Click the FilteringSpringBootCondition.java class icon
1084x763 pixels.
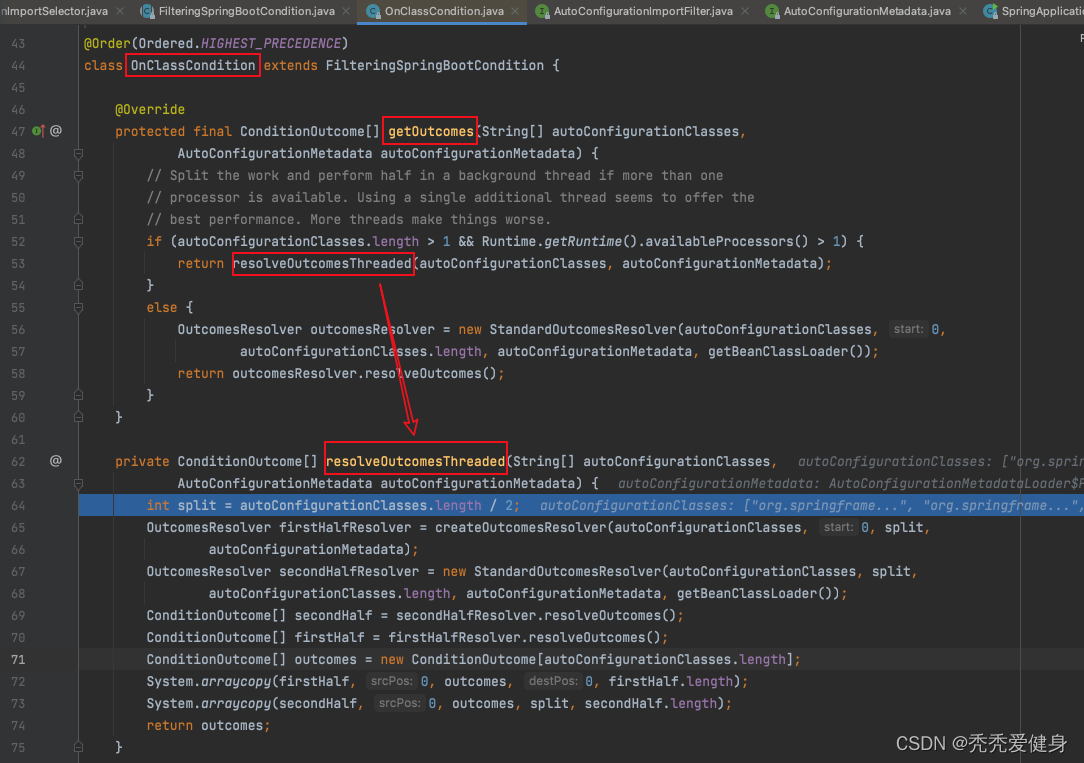tap(148, 11)
